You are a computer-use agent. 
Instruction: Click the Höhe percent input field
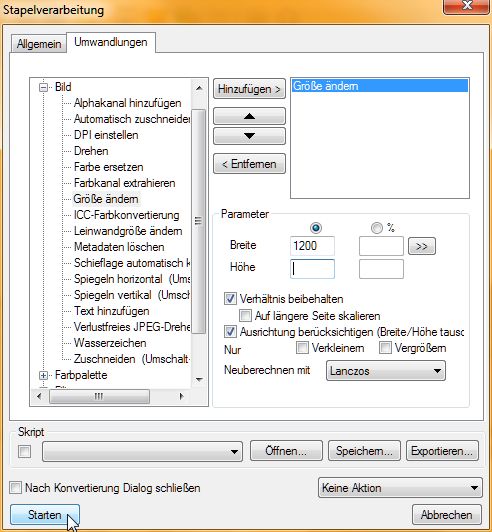click(x=381, y=269)
